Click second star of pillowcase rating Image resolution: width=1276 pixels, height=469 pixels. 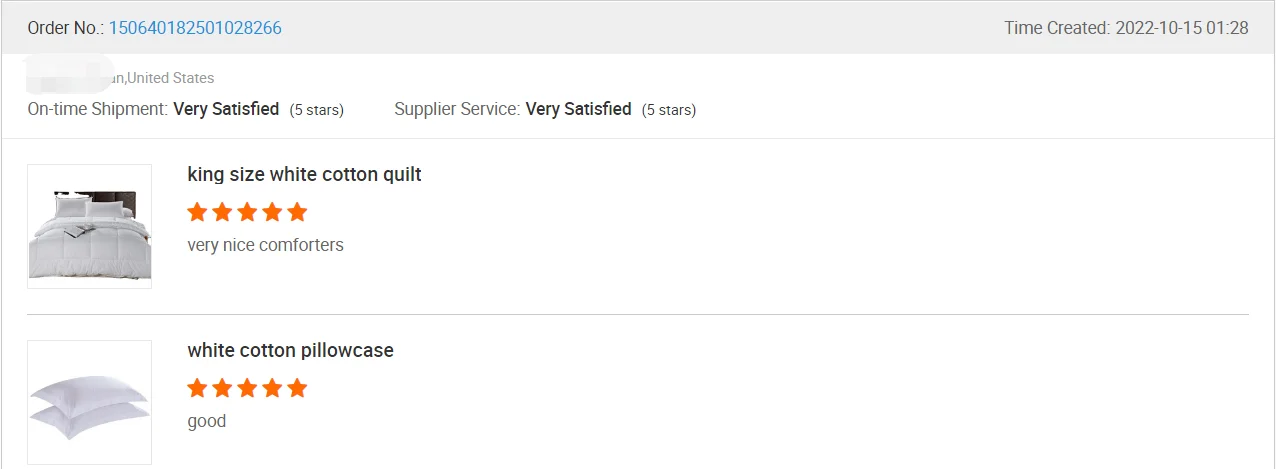pos(222,388)
